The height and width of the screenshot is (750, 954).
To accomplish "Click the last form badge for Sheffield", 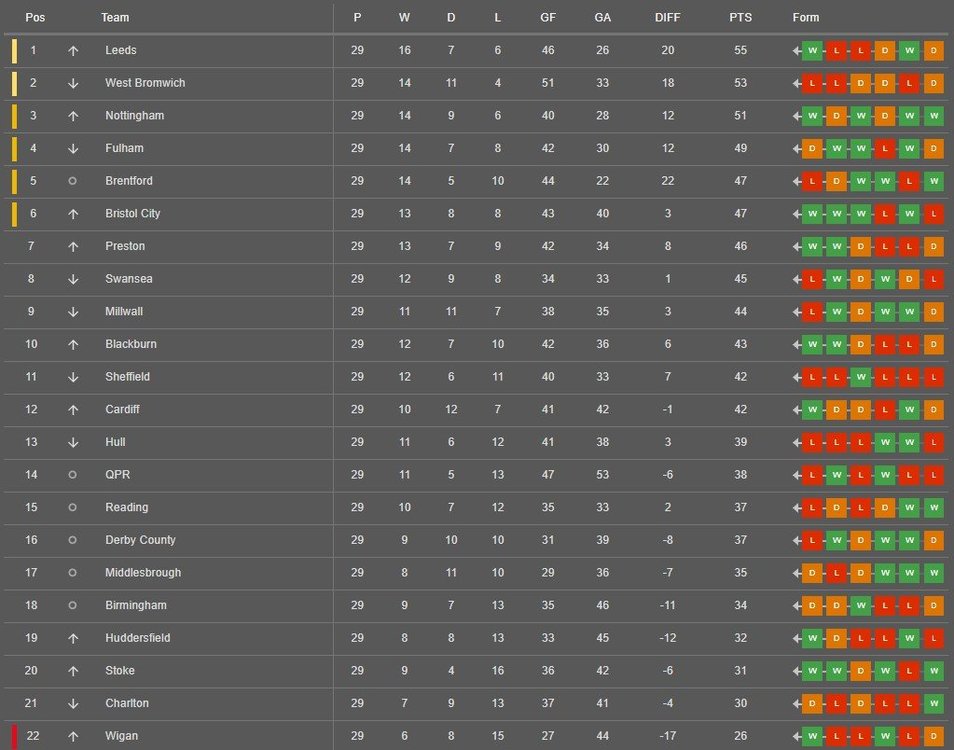I will click(x=934, y=377).
